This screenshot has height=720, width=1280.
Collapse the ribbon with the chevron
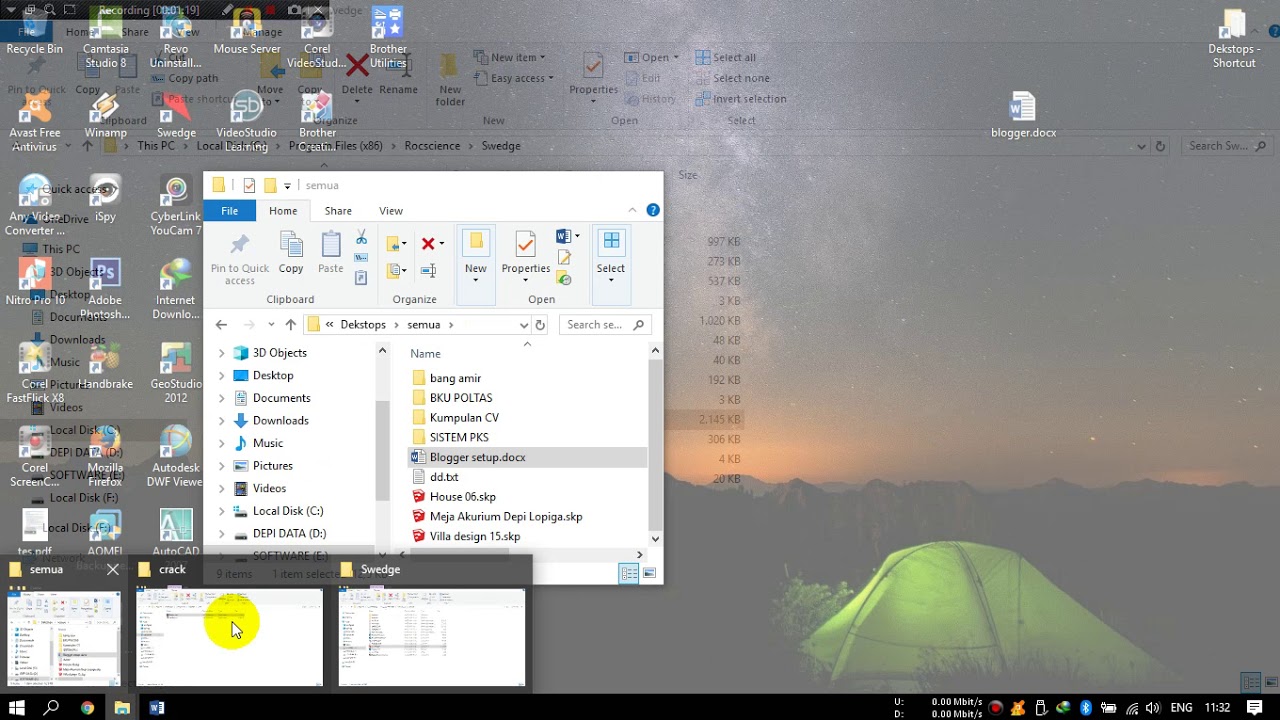[x=632, y=210]
